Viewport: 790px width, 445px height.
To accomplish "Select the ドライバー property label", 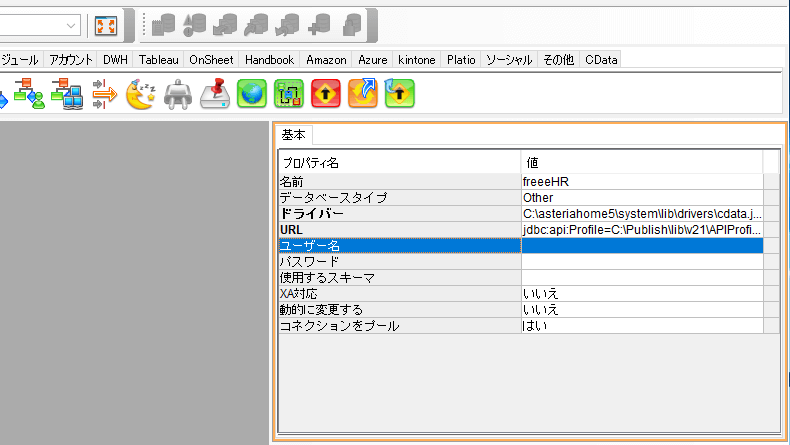I will (x=400, y=214).
